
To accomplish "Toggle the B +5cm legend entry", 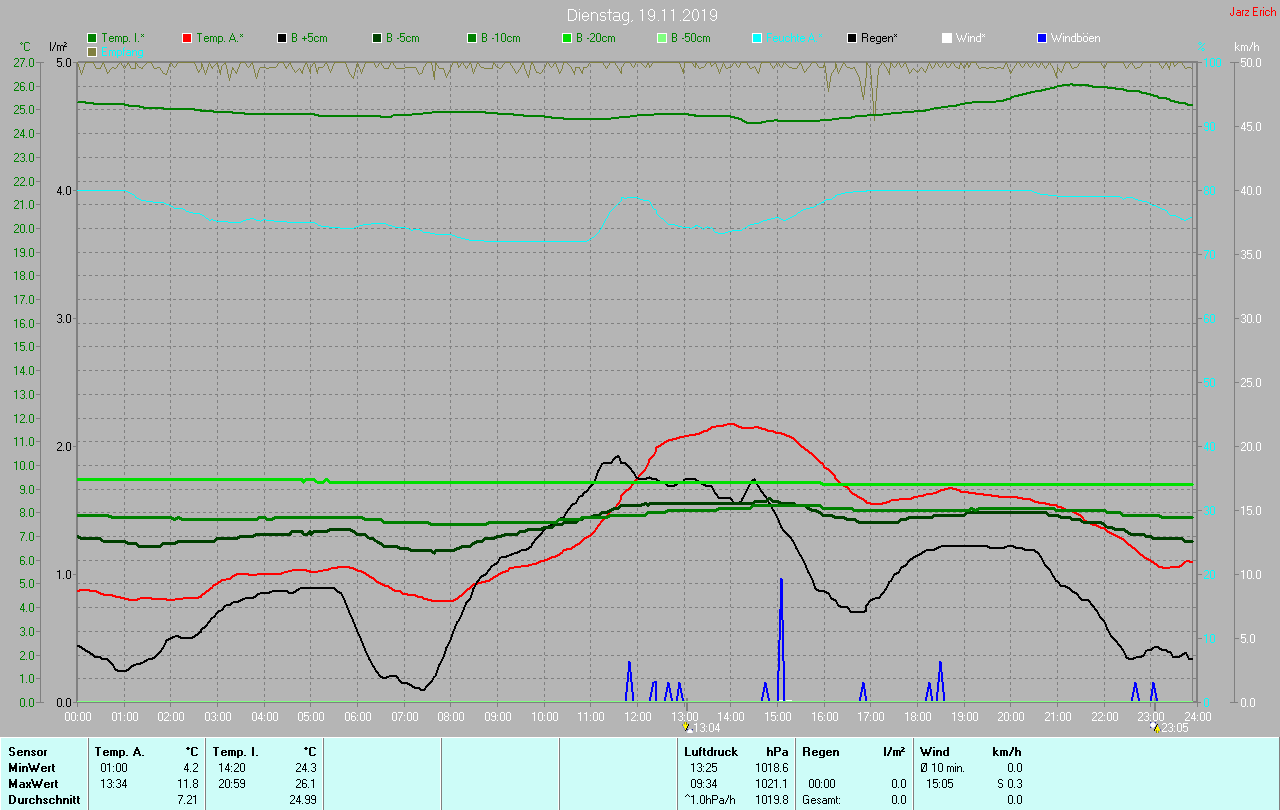I will [282, 38].
